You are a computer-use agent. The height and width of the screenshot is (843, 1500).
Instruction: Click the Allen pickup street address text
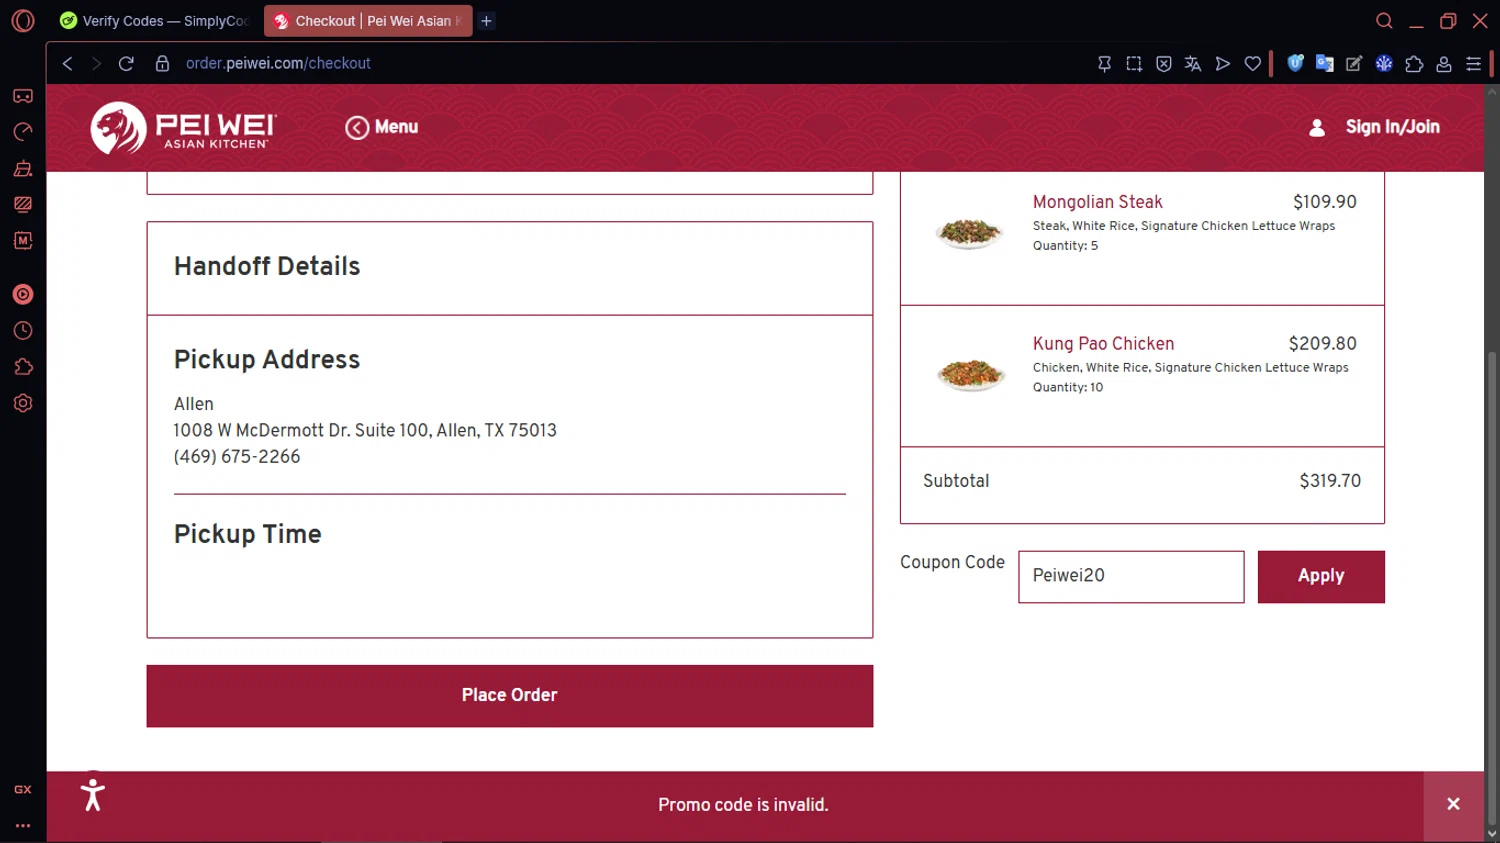[x=365, y=430]
